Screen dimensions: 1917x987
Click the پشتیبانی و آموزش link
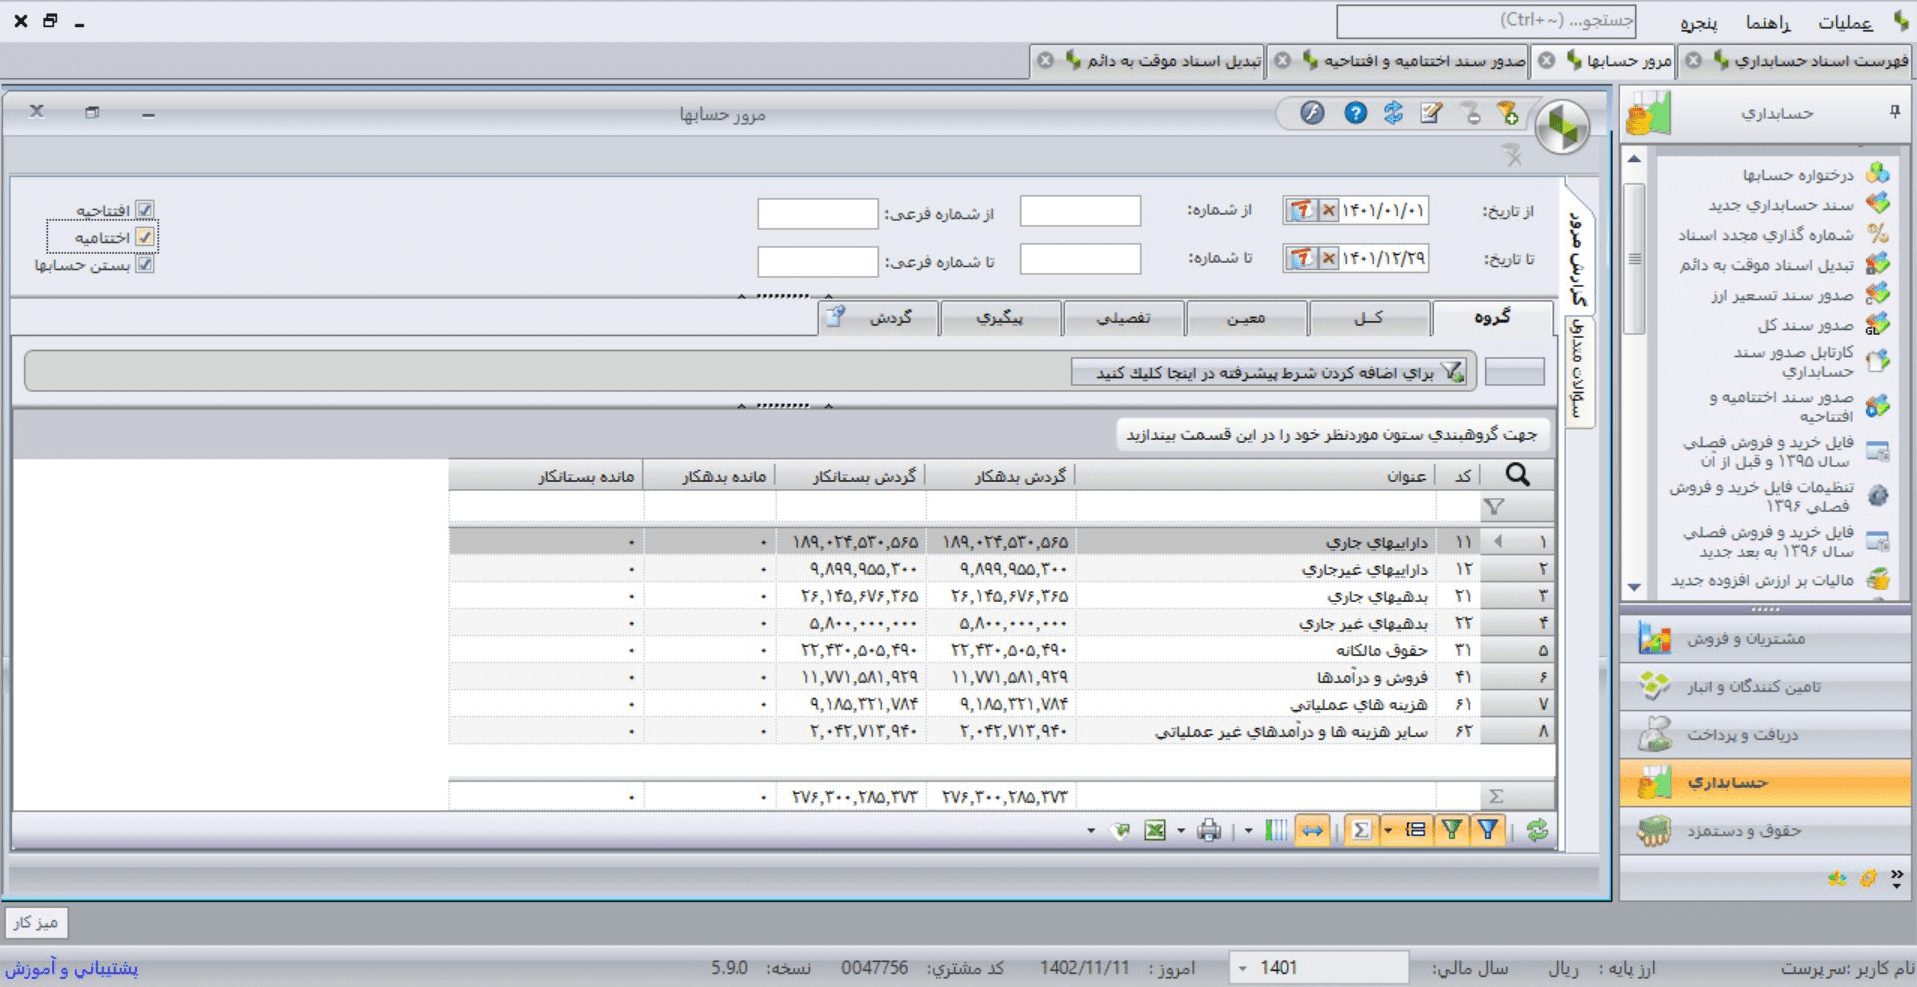click(71, 968)
